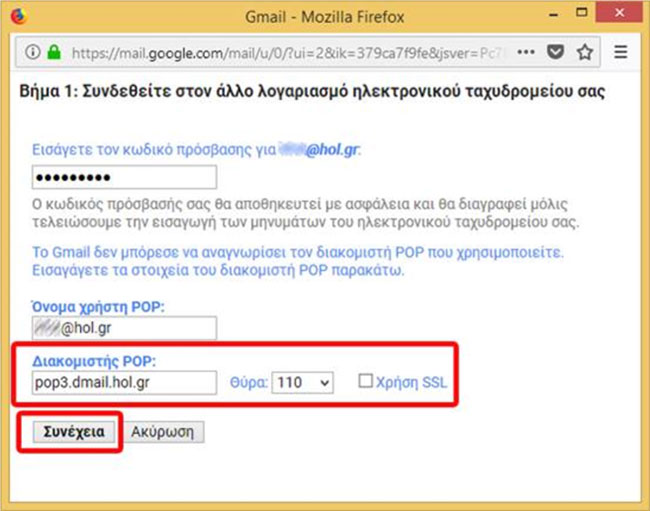
Task: Click the Συνέχεια button
Action: pyautogui.click(x=74, y=432)
